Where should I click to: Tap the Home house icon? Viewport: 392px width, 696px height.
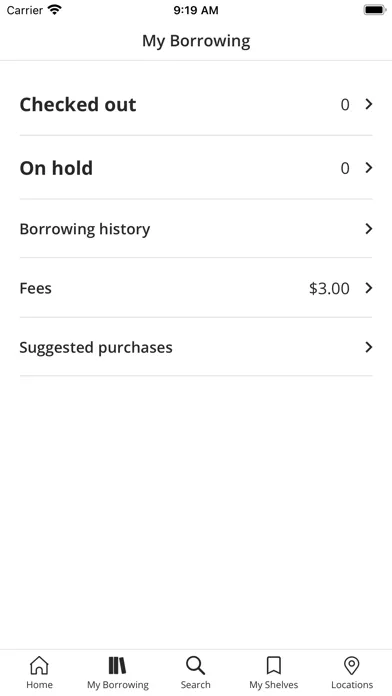click(x=39, y=665)
